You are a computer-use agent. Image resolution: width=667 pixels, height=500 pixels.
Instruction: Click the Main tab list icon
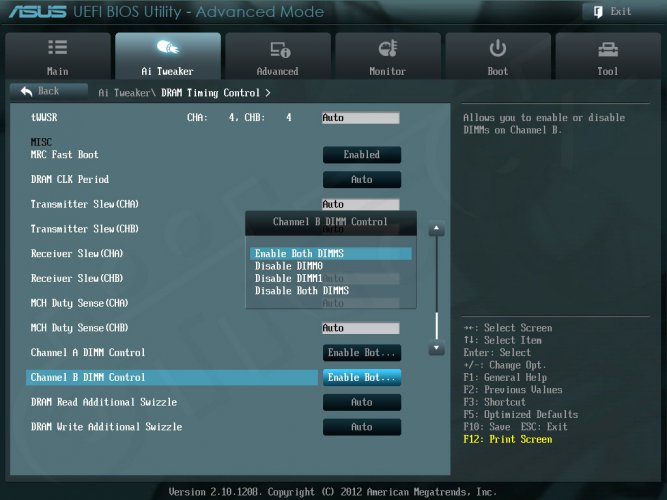click(57, 47)
